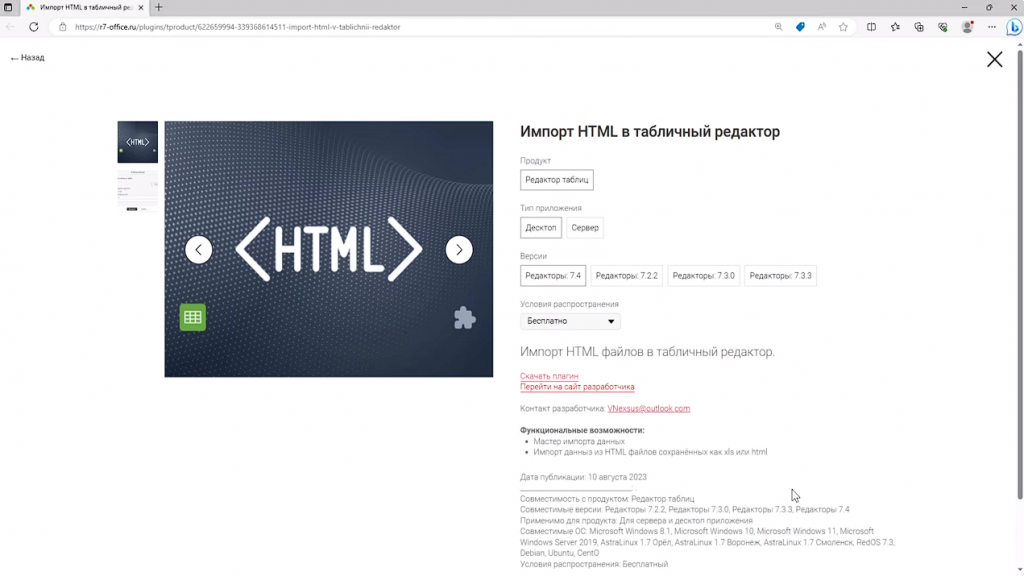Open the Bing Copilot sidebar icon
1024x576 pixels.
(1011, 27)
